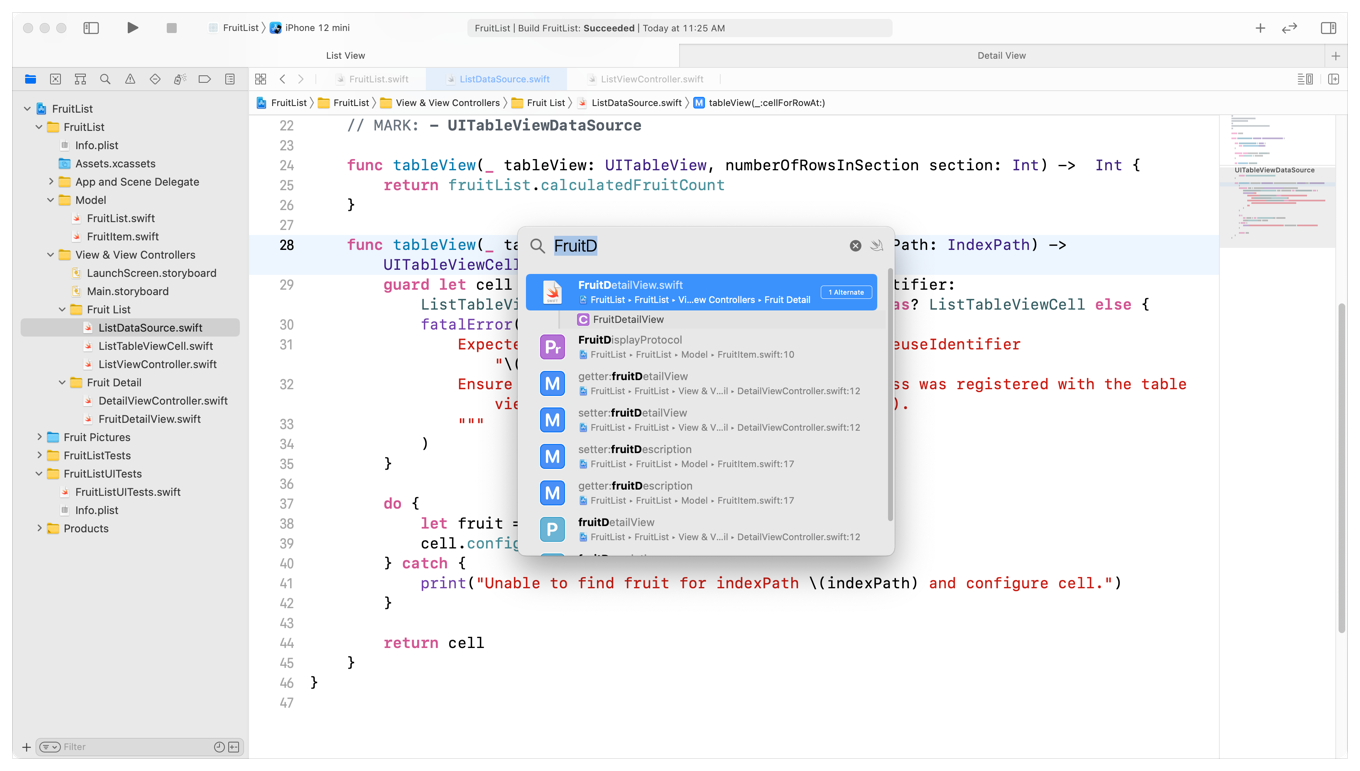
Task: Open the Issue navigator warning icon
Action: coord(130,79)
